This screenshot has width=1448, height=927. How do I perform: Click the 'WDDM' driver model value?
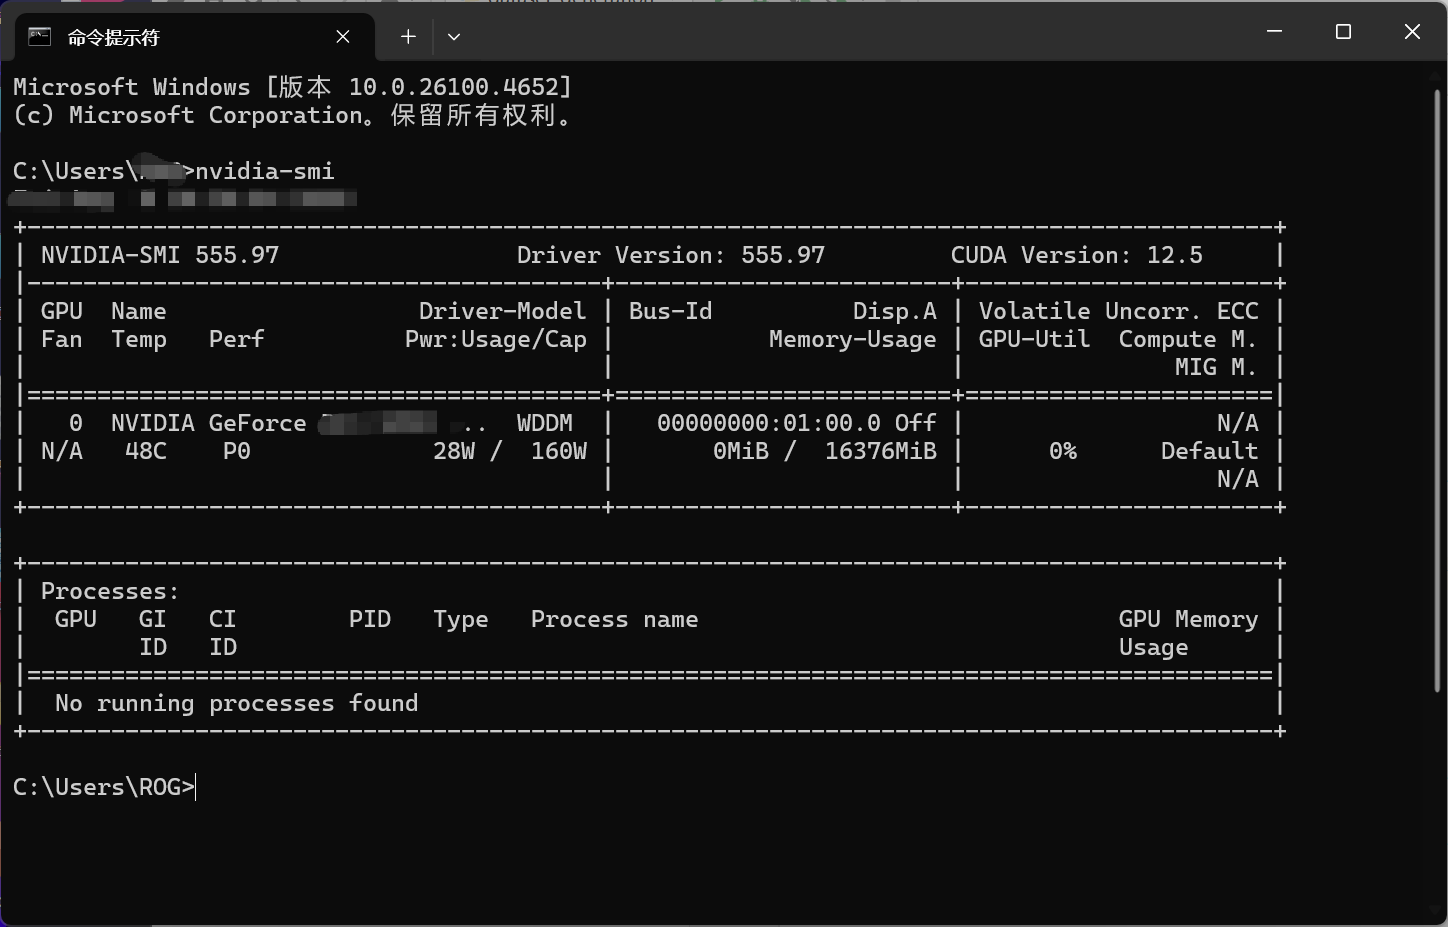[x=545, y=423]
